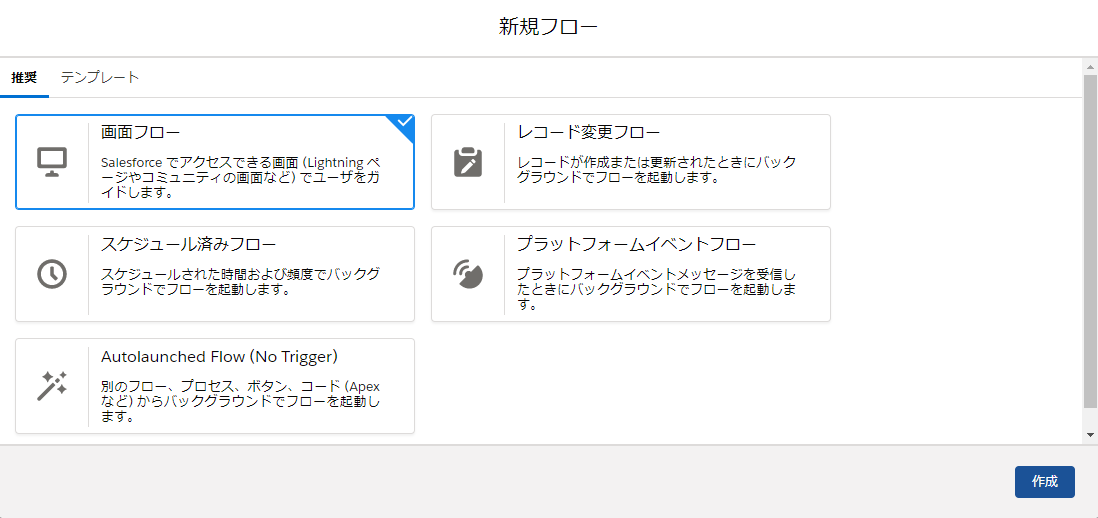1098x518 pixels.
Task: Select the 画面フロー card title
Action: (141, 132)
